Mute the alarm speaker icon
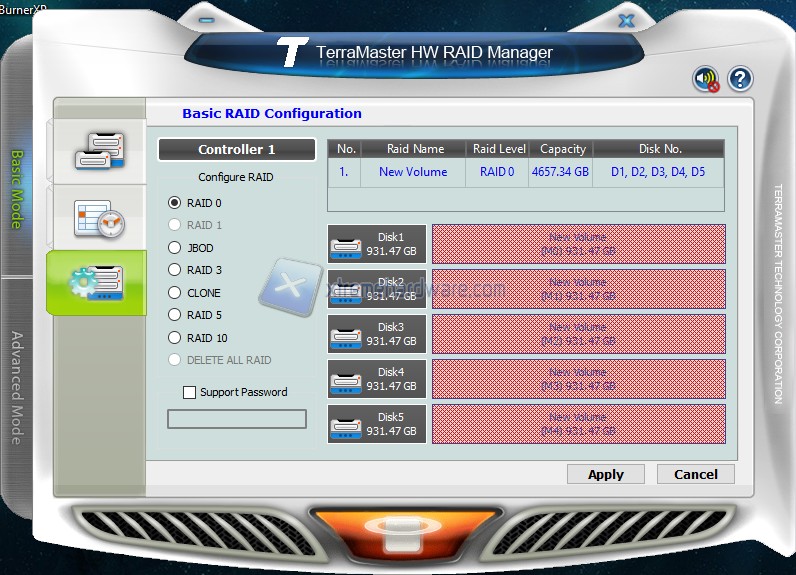The height and width of the screenshot is (575, 796). (x=707, y=79)
